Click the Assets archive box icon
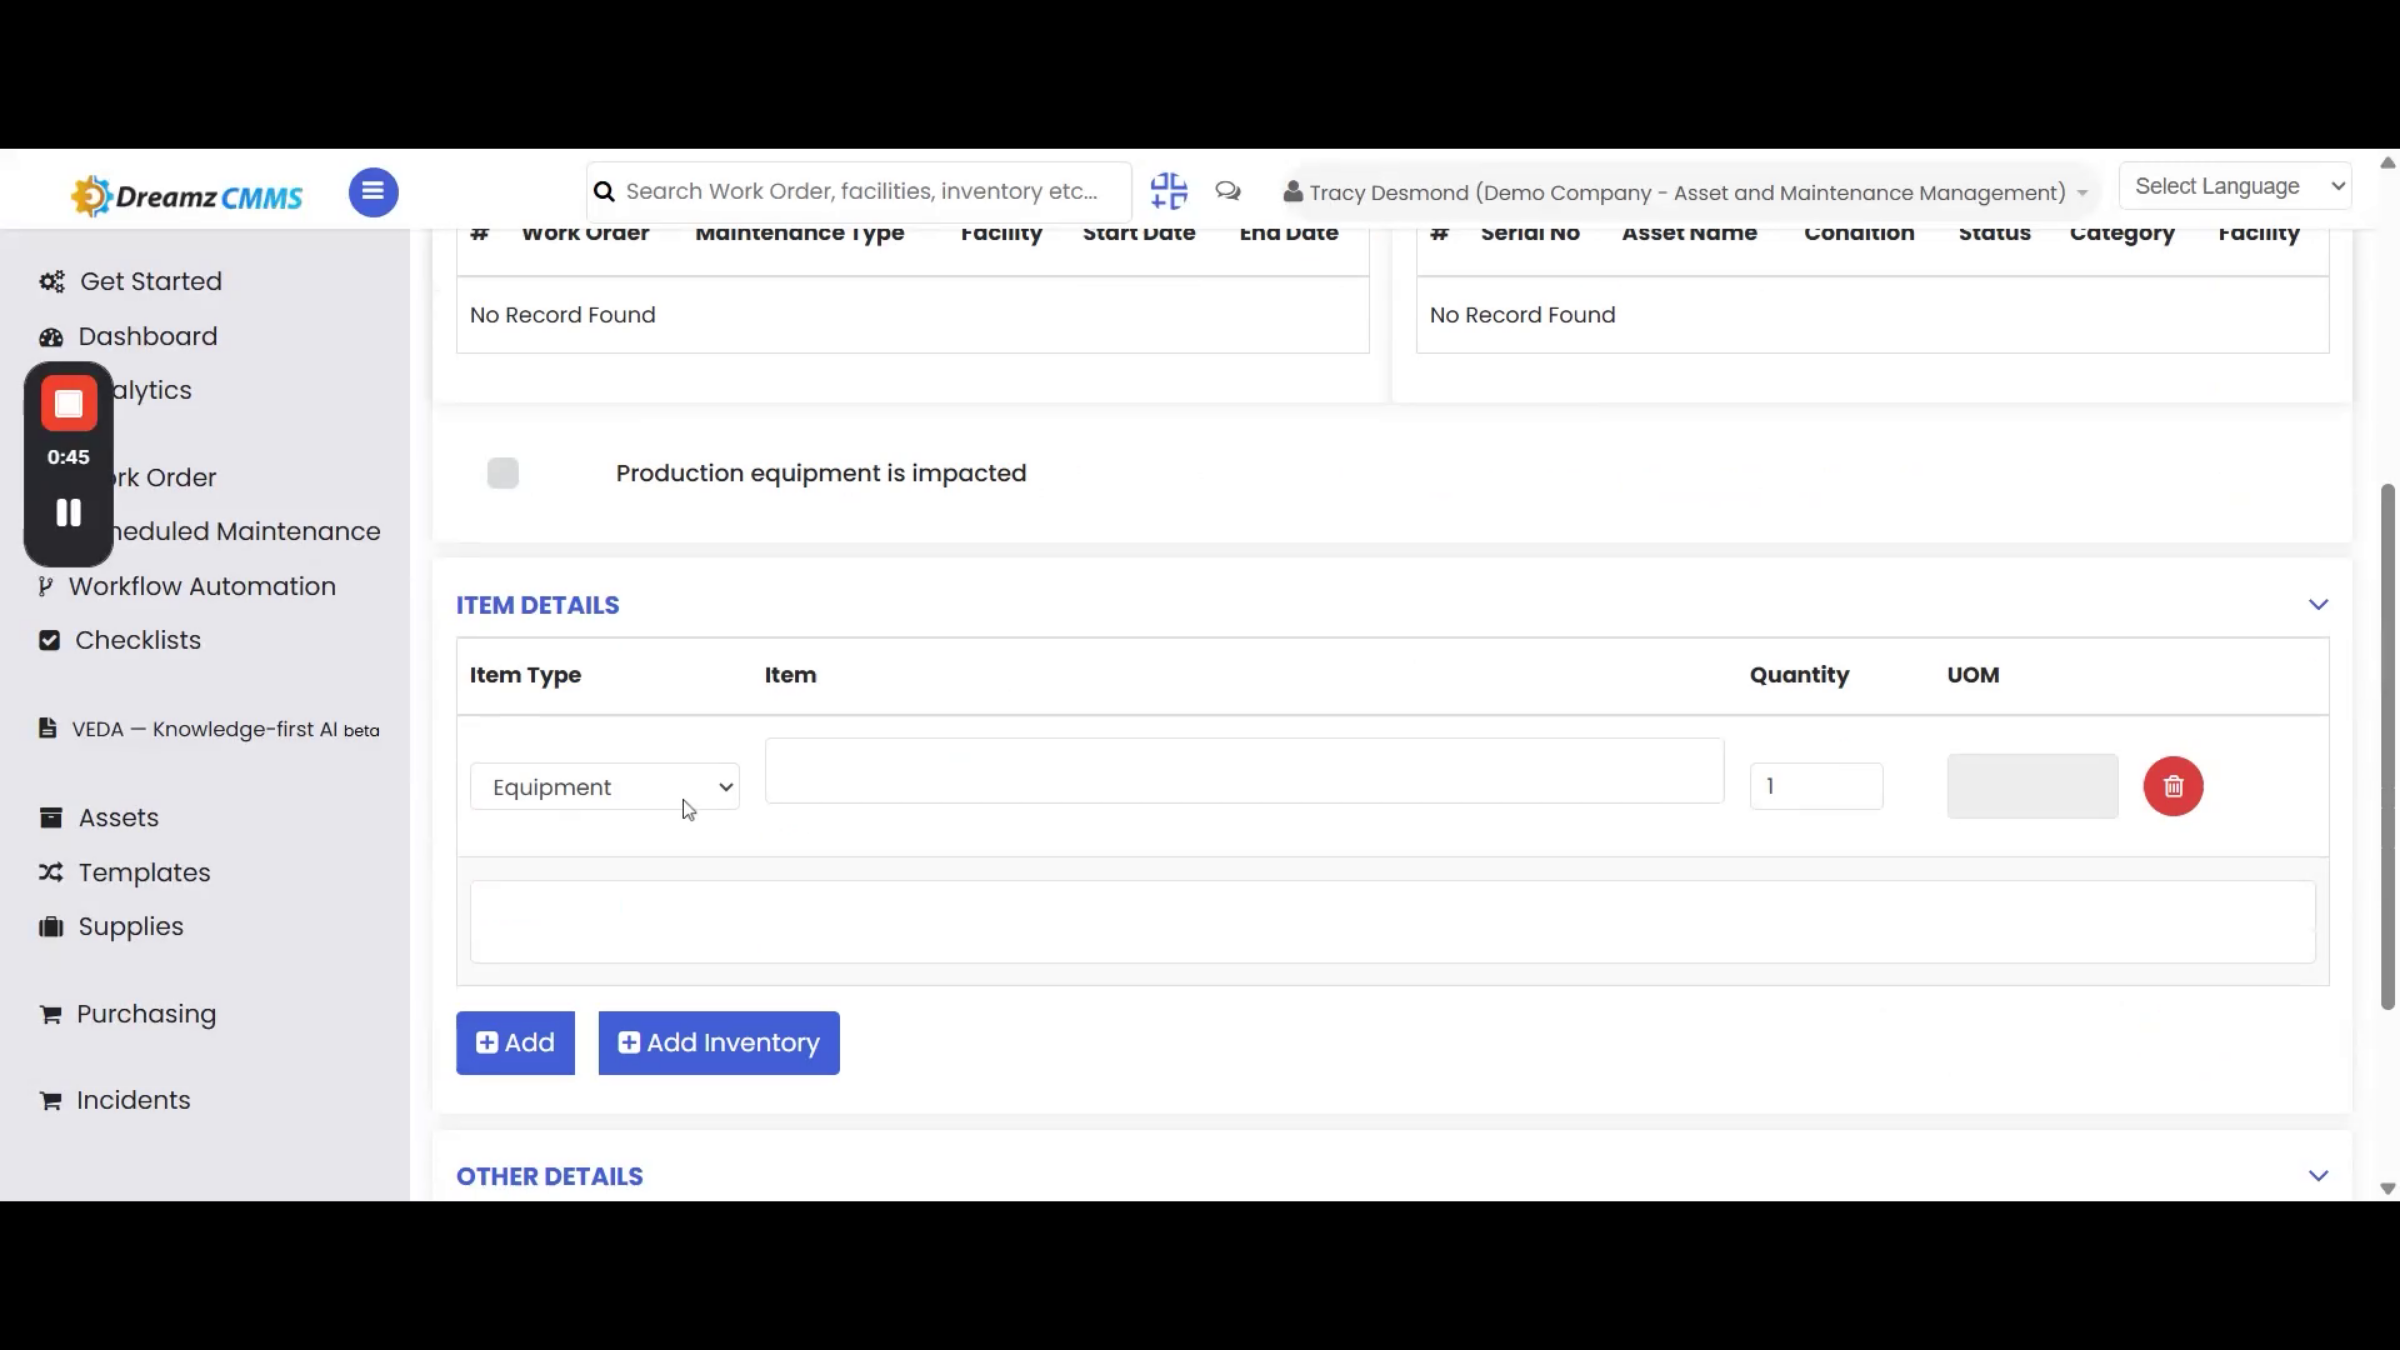 [51, 818]
